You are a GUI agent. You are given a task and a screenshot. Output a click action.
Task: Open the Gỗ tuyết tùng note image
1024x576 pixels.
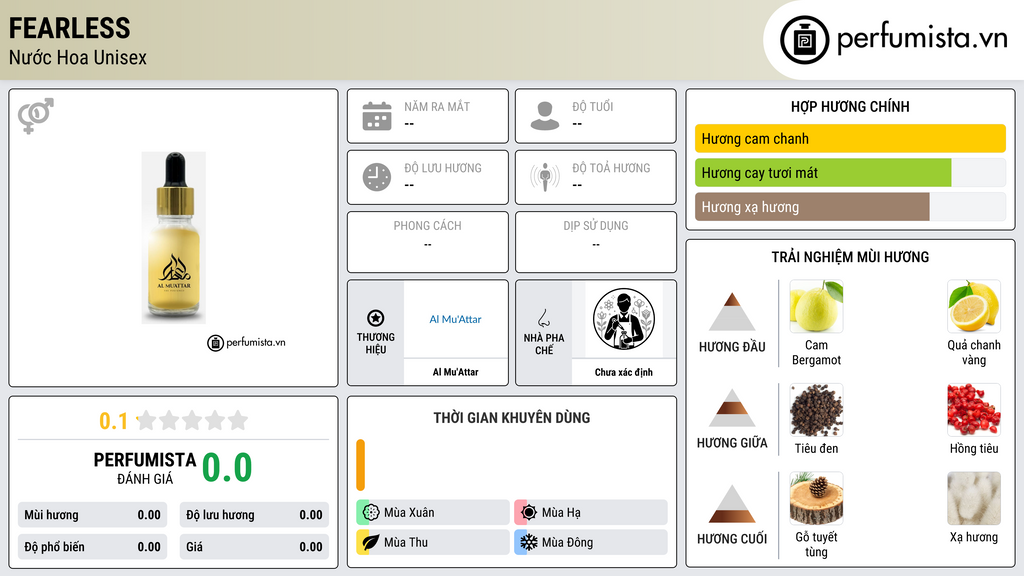coord(816,499)
